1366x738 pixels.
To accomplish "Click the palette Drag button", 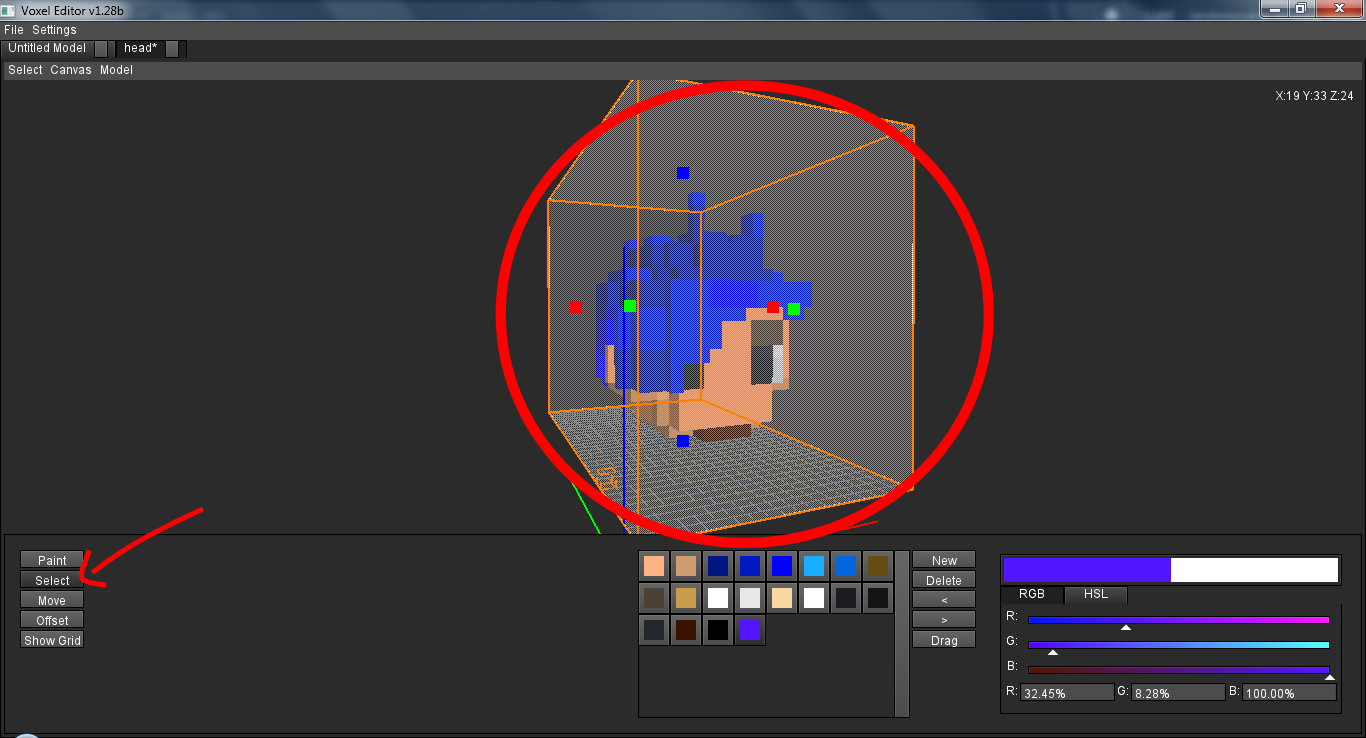I will (x=944, y=640).
